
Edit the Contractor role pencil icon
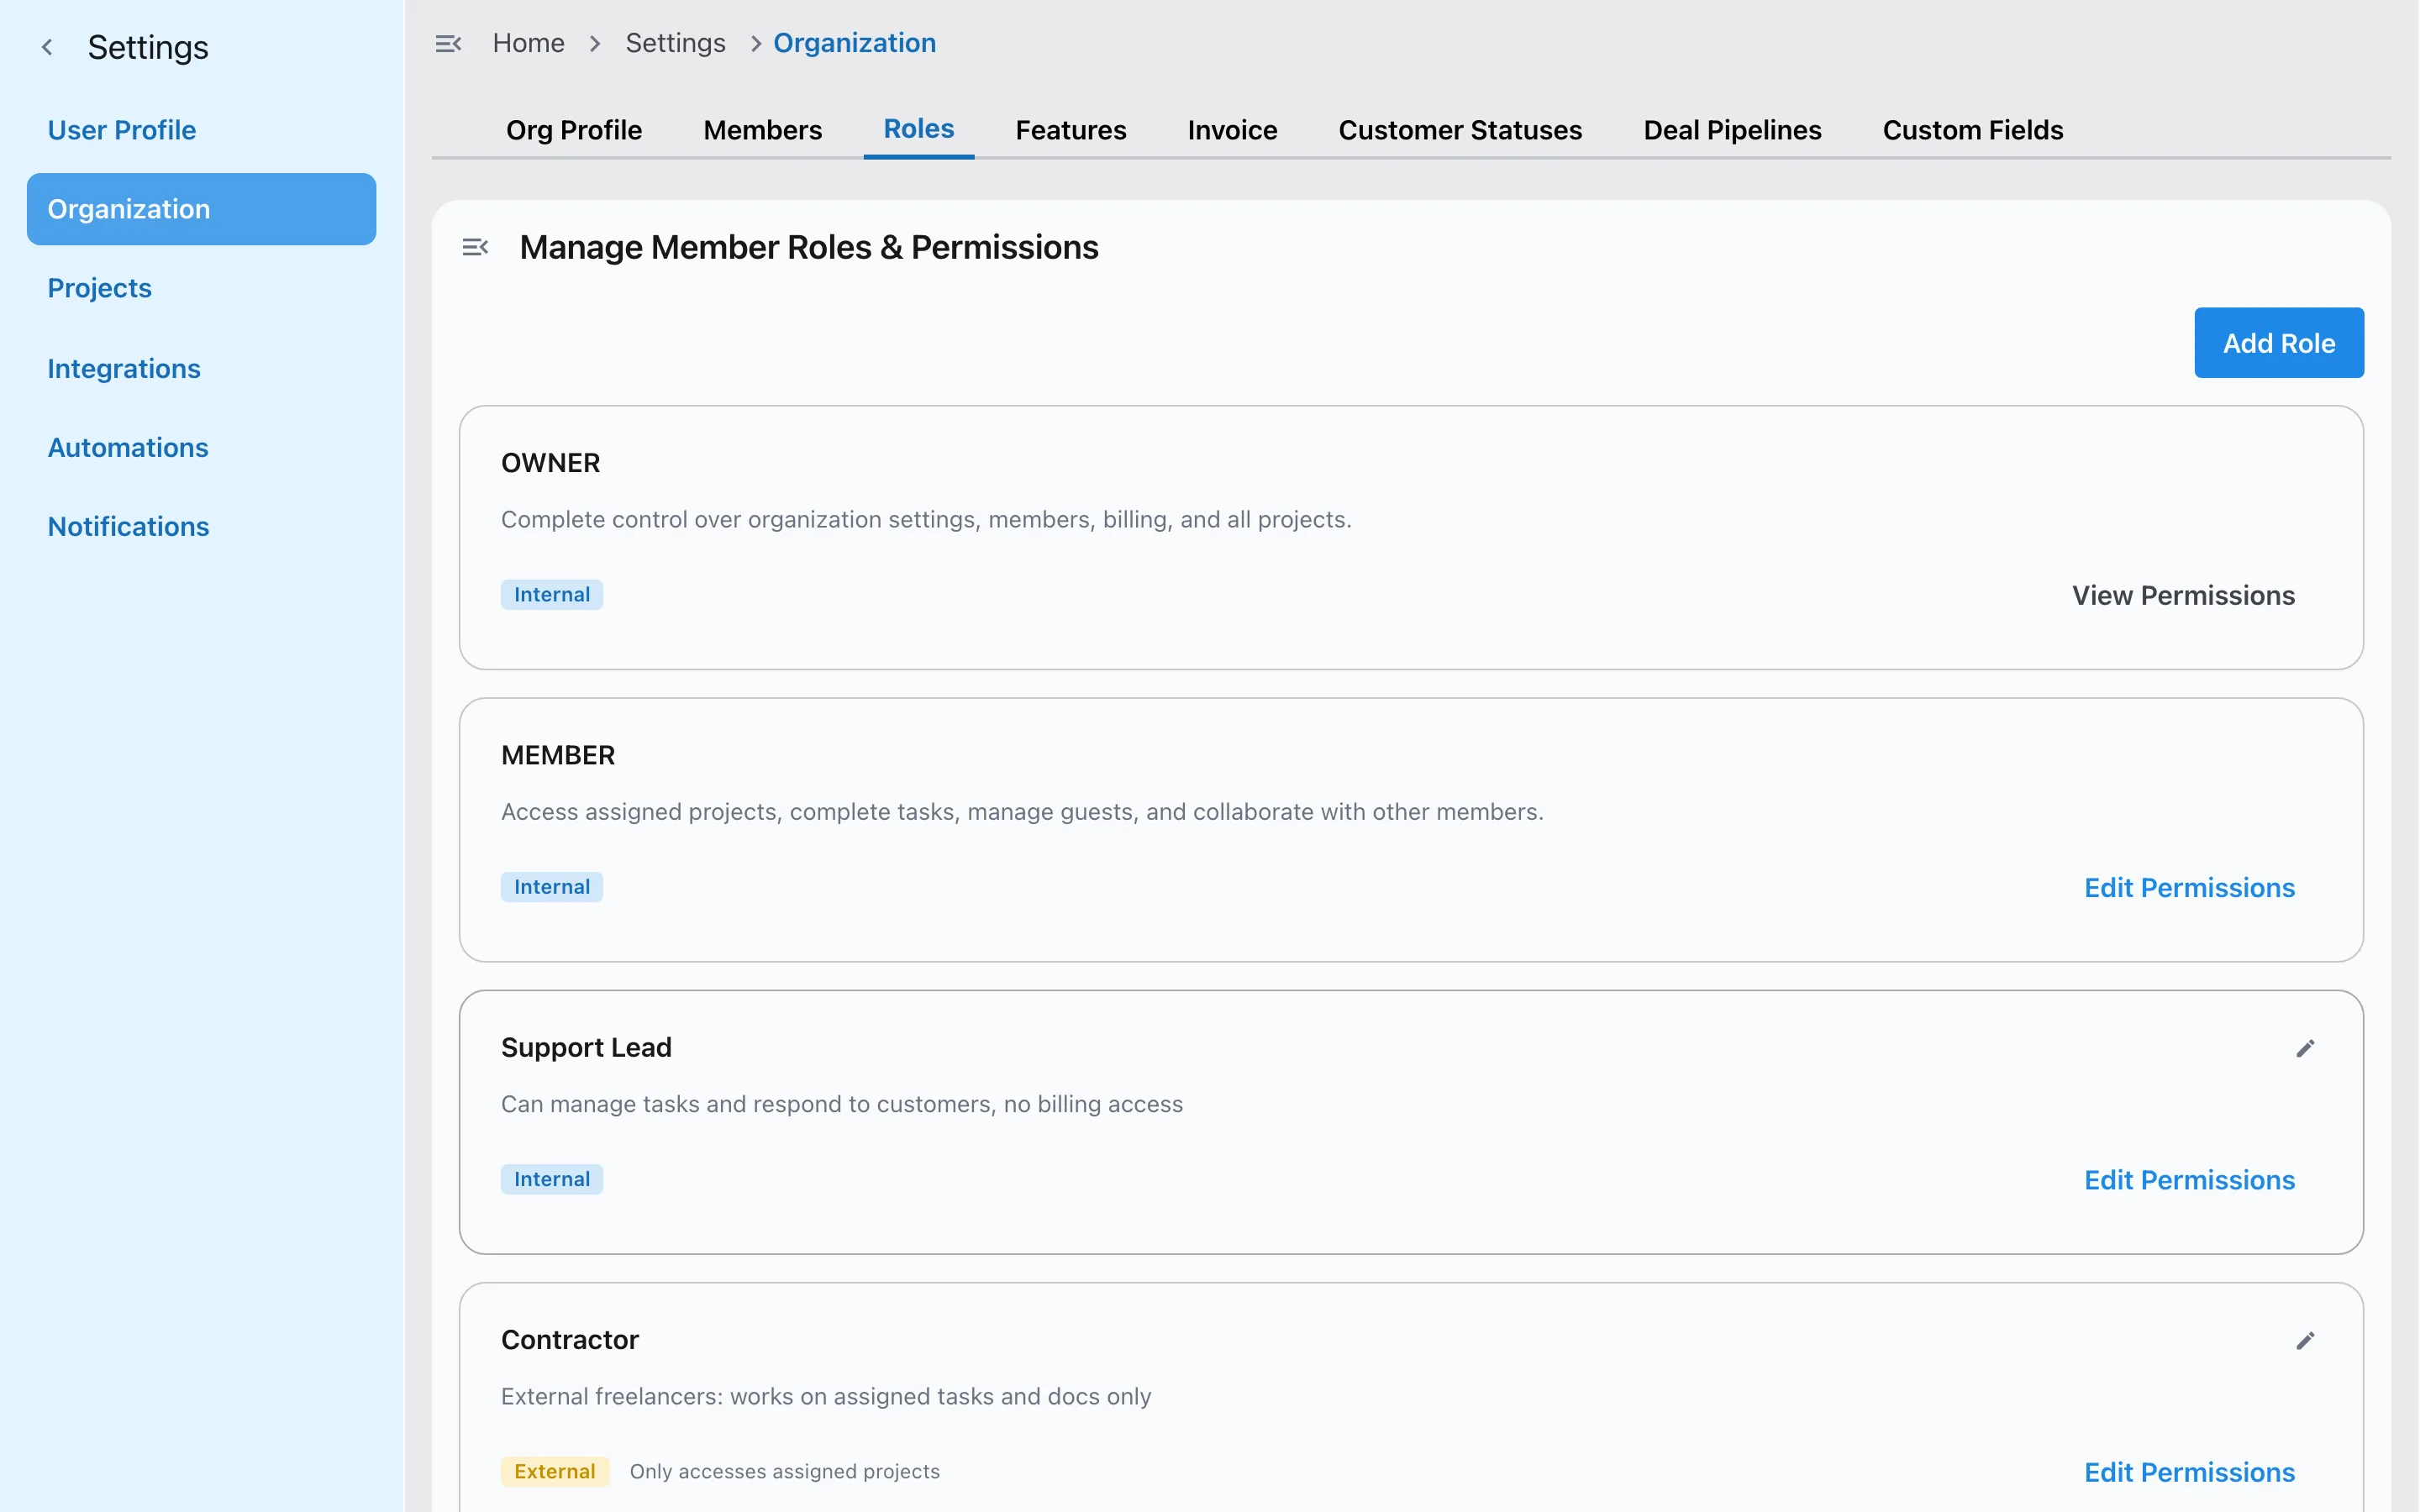[x=2305, y=1340]
